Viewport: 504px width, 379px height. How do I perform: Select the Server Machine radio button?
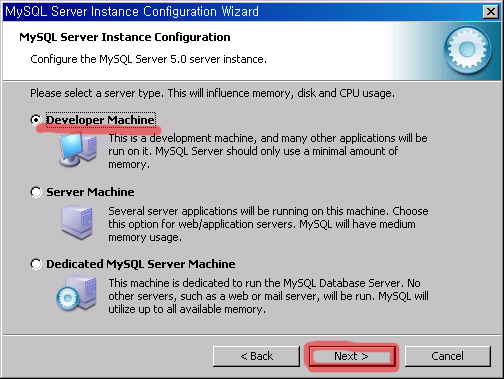click(x=36, y=192)
